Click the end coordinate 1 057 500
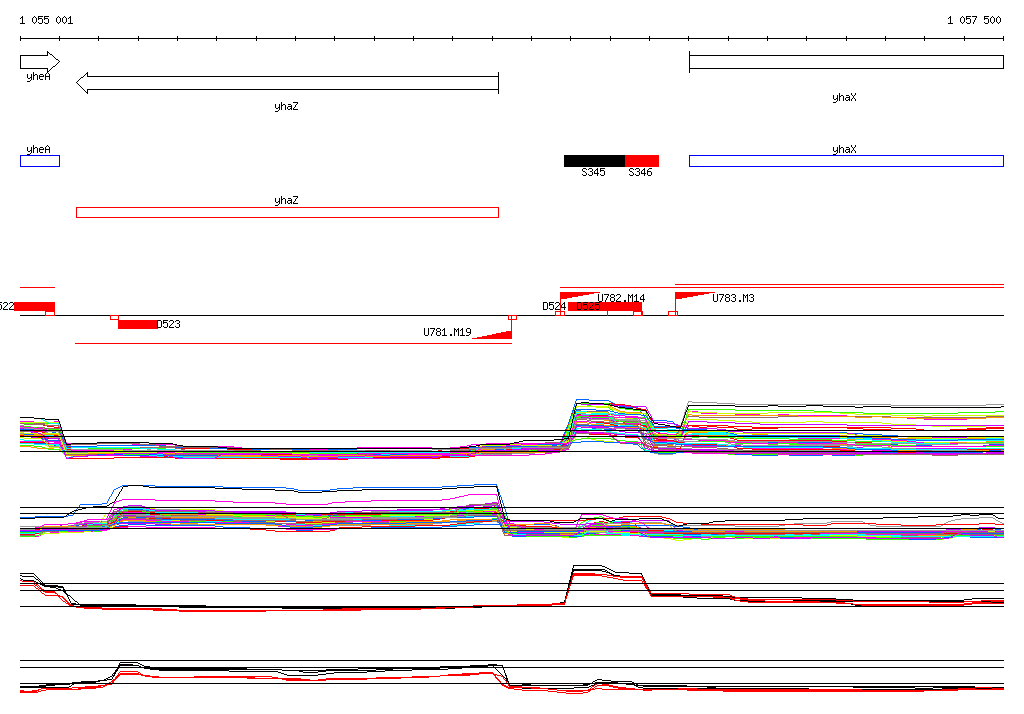This screenshot has height=714, width=1024. (974, 20)
